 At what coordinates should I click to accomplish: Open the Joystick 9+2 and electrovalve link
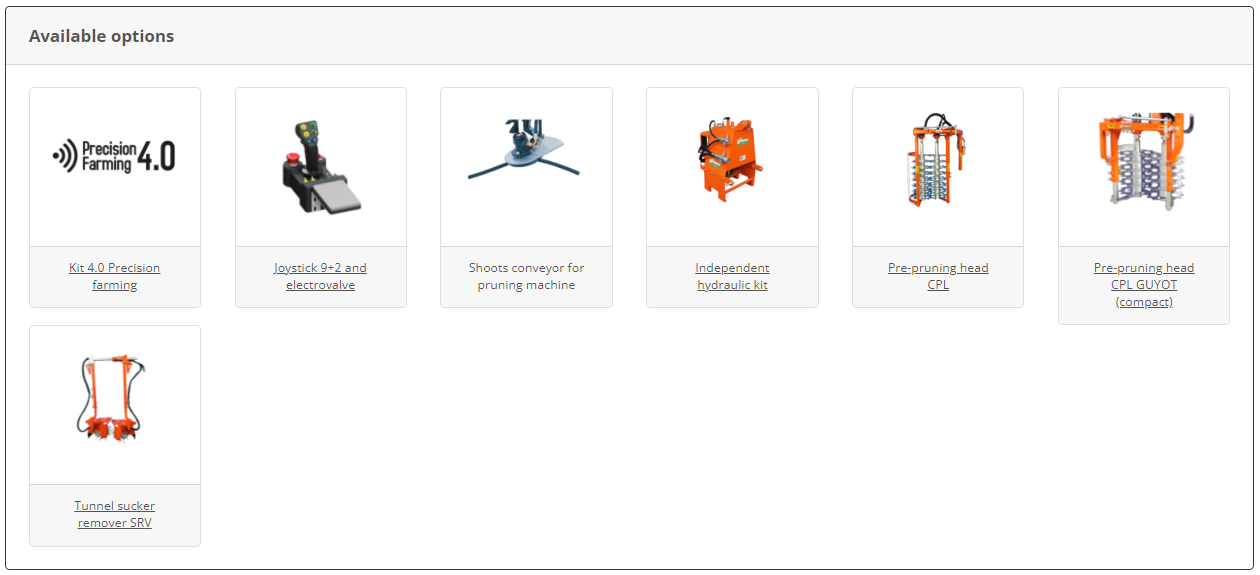[320, 276]
